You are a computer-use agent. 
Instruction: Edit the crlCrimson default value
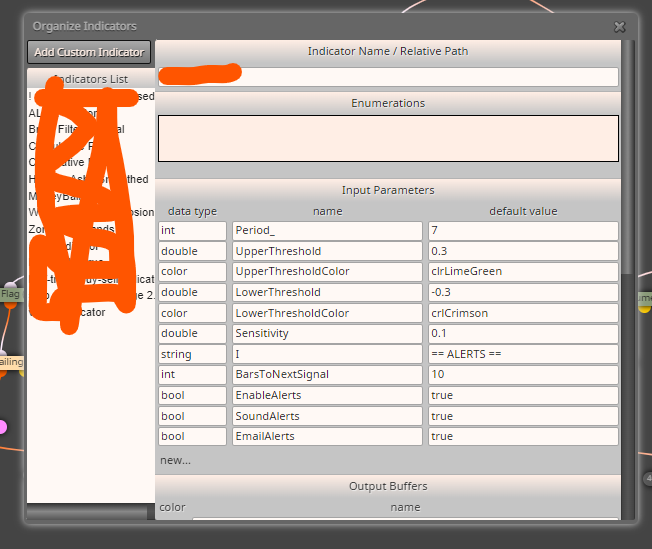click(523, 313)
